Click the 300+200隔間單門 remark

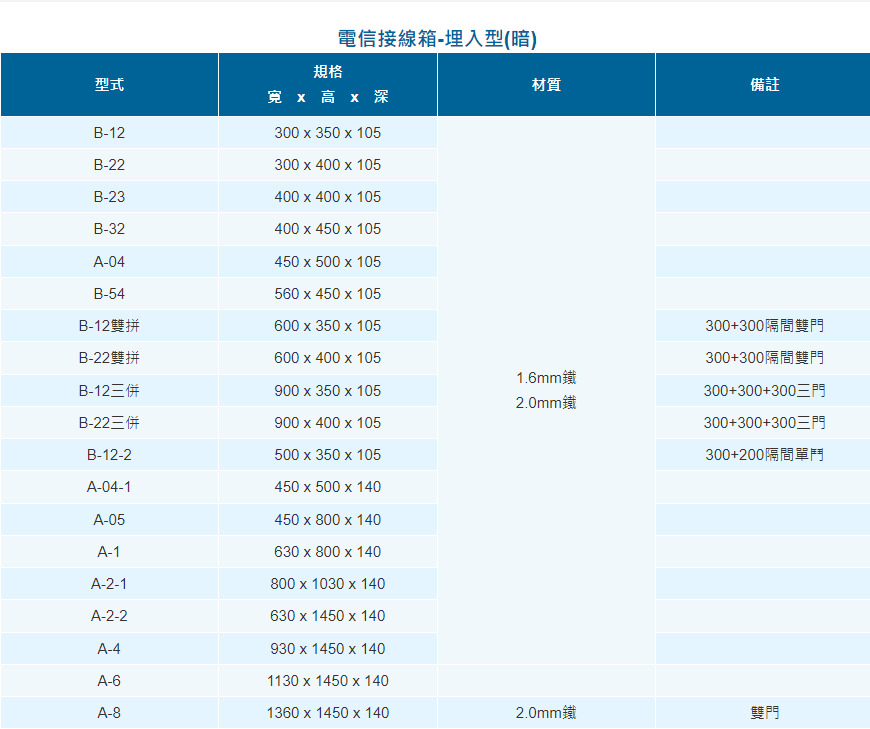(x=764, y=455)
